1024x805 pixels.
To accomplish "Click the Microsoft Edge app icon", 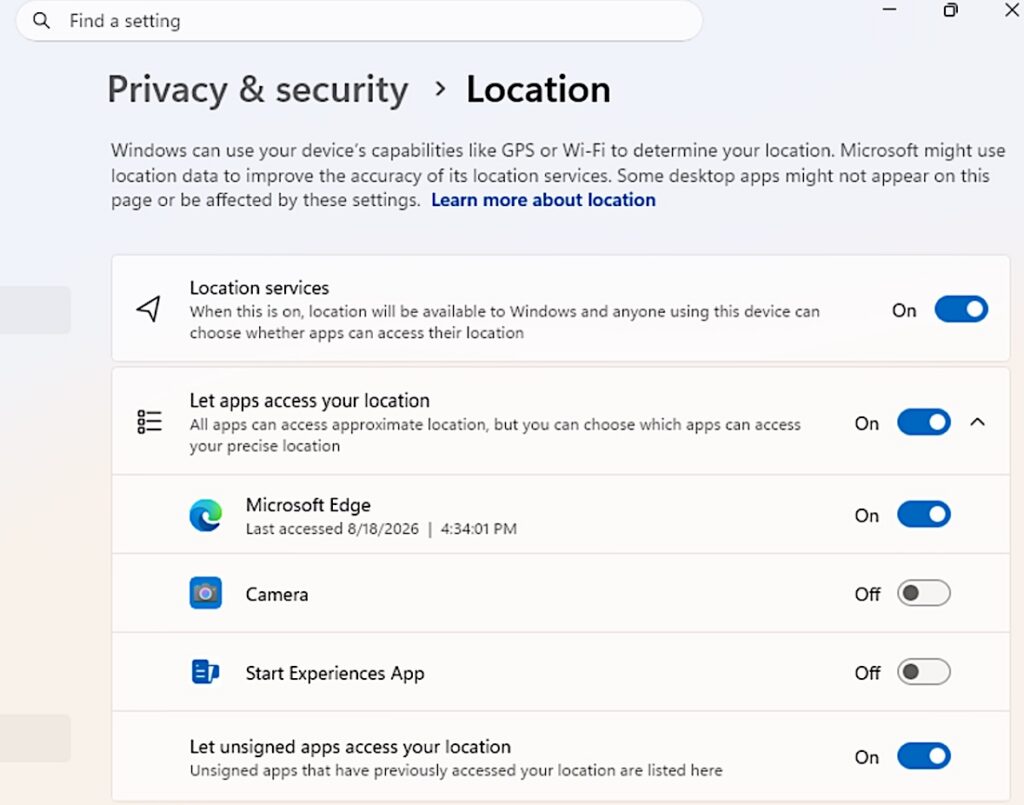I will (206, 514).
